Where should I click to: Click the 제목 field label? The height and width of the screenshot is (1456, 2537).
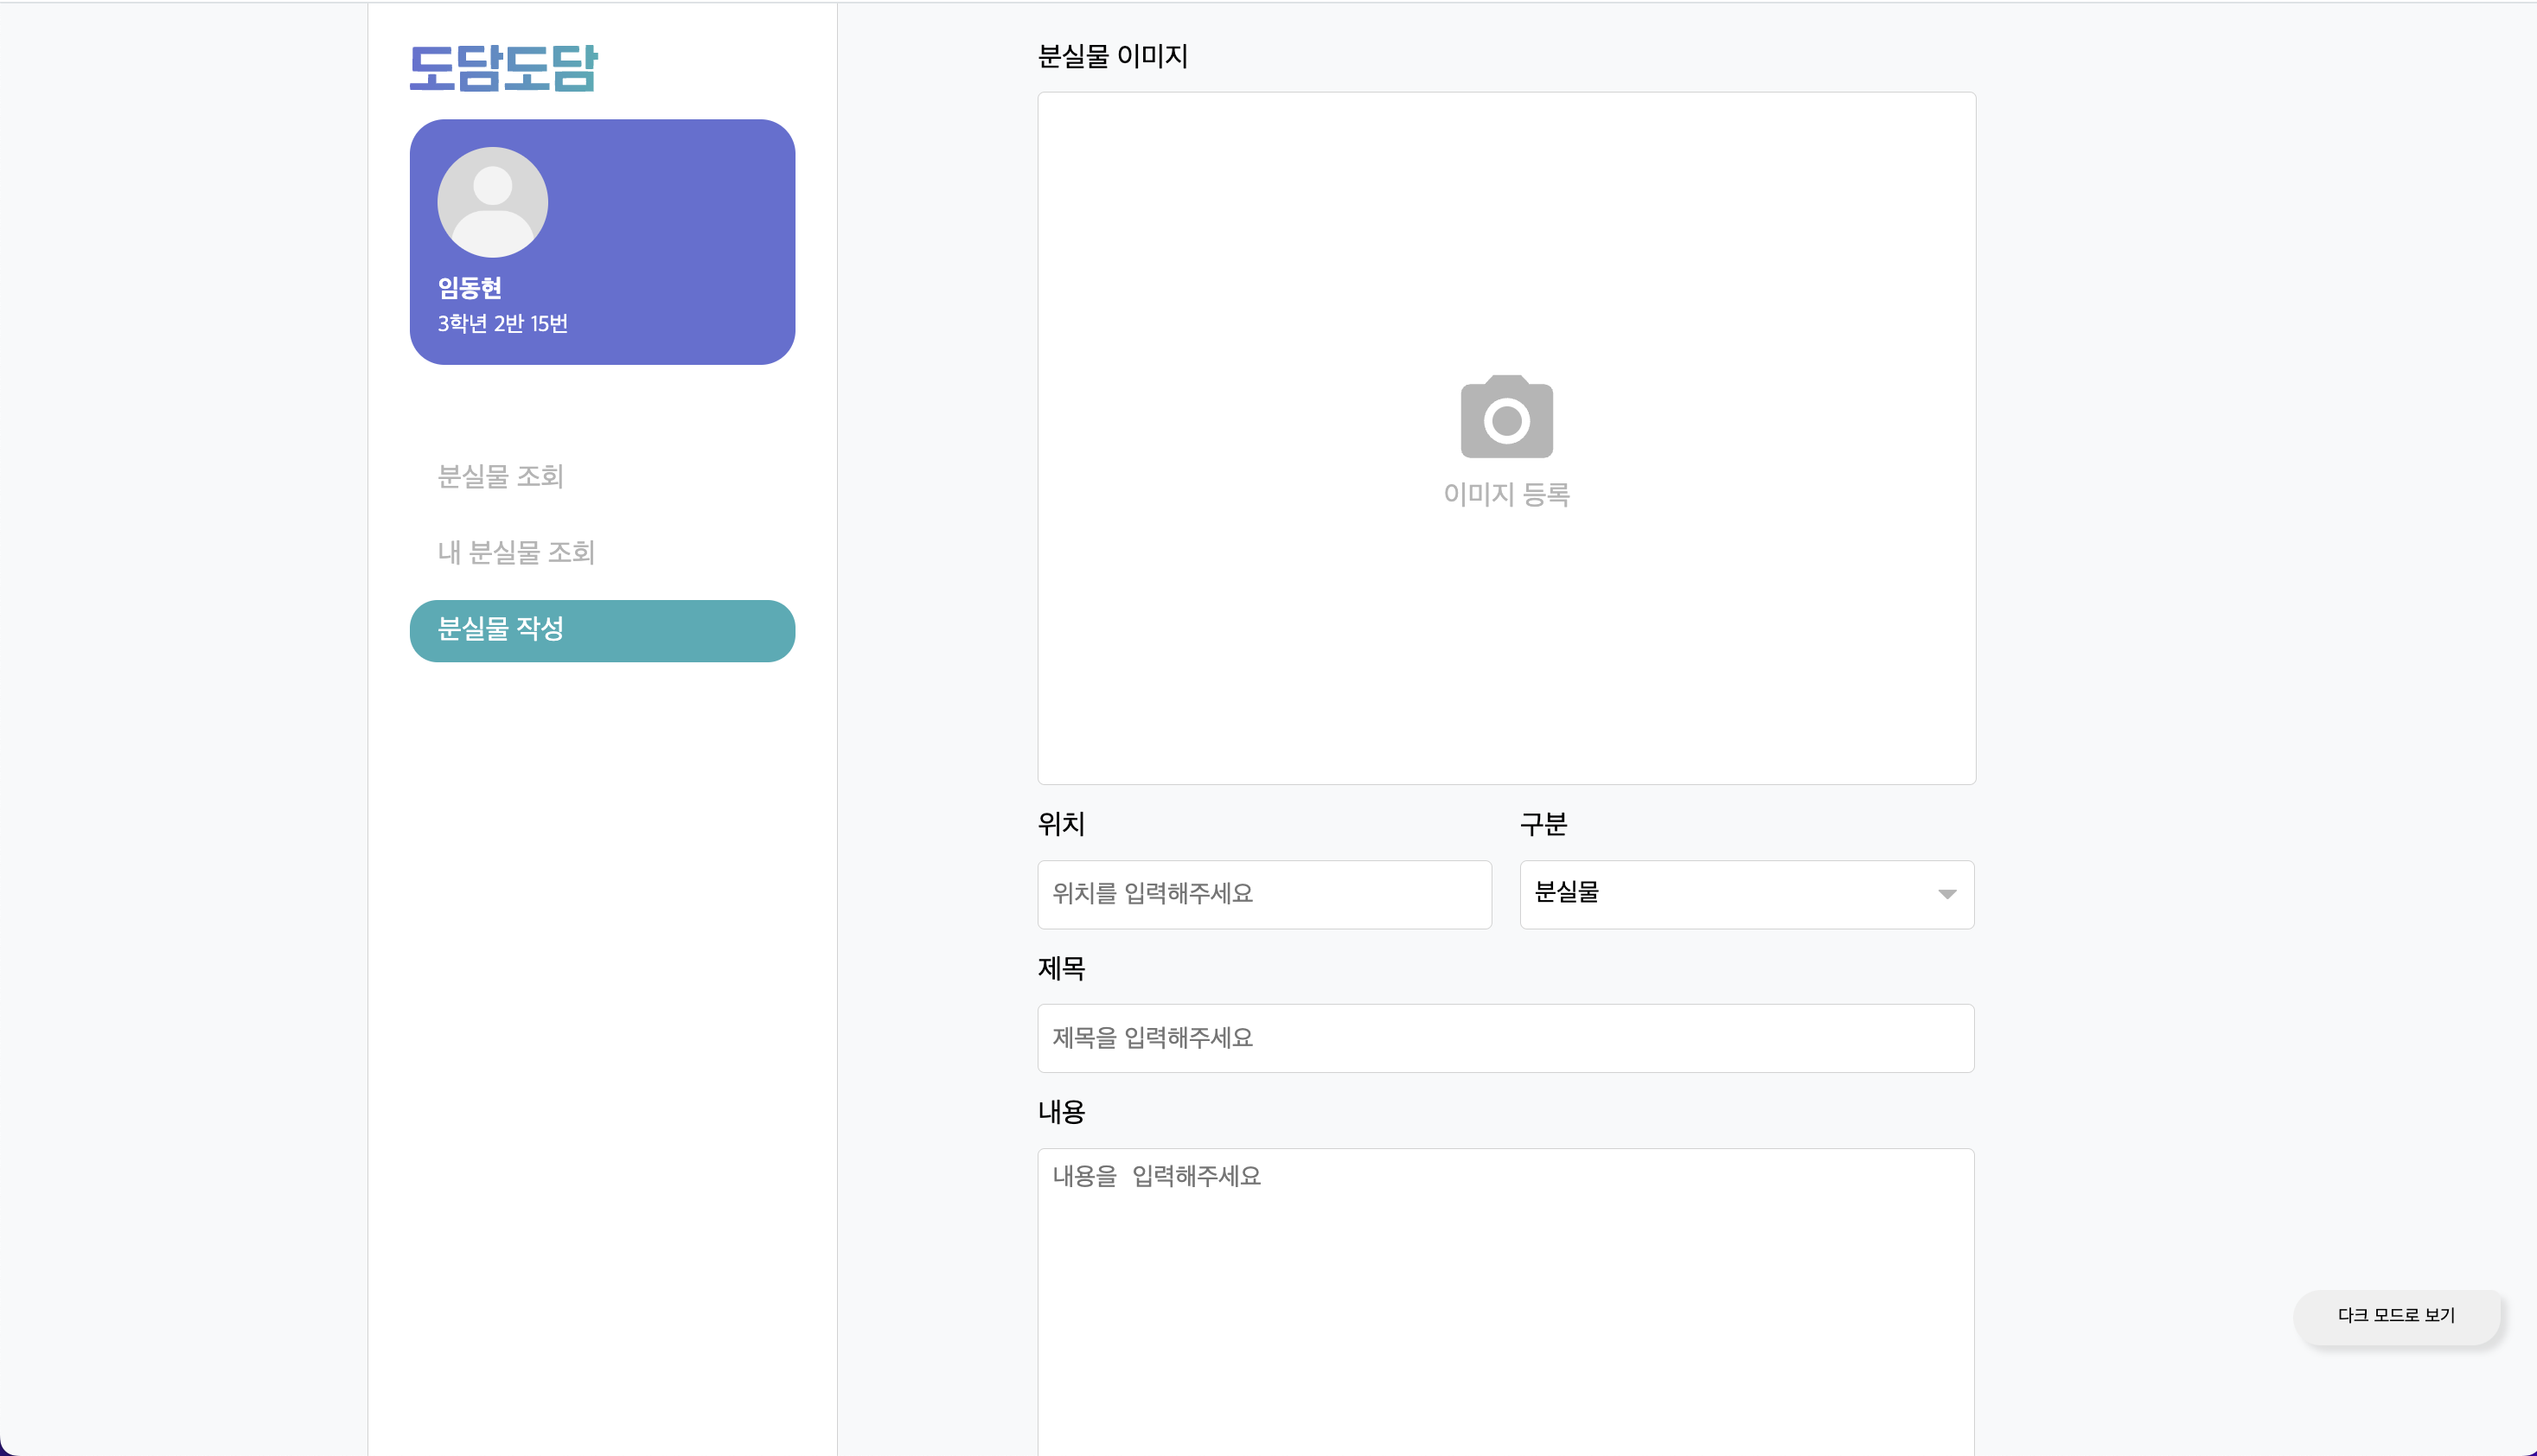point(1061,968)
